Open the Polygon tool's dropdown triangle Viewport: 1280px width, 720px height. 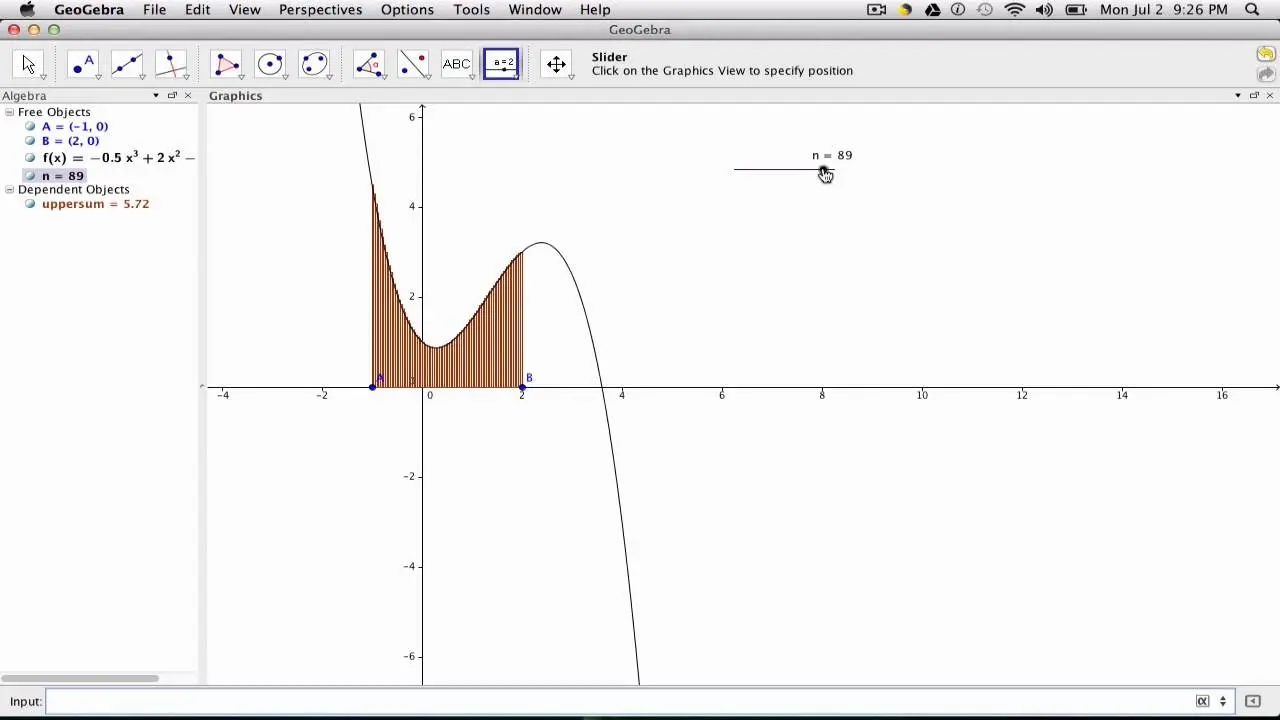click(x=241, y=77)
